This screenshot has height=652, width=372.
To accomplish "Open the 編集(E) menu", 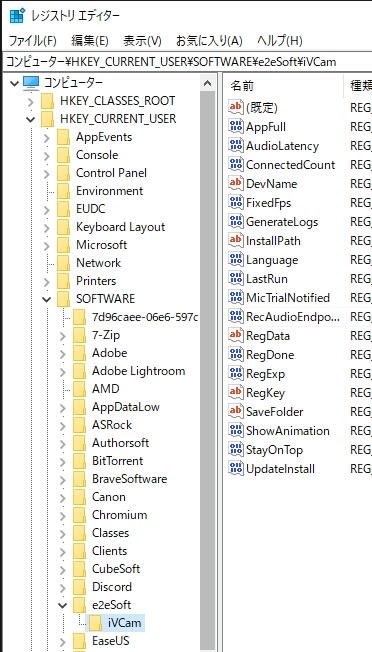I will (90, 41).
